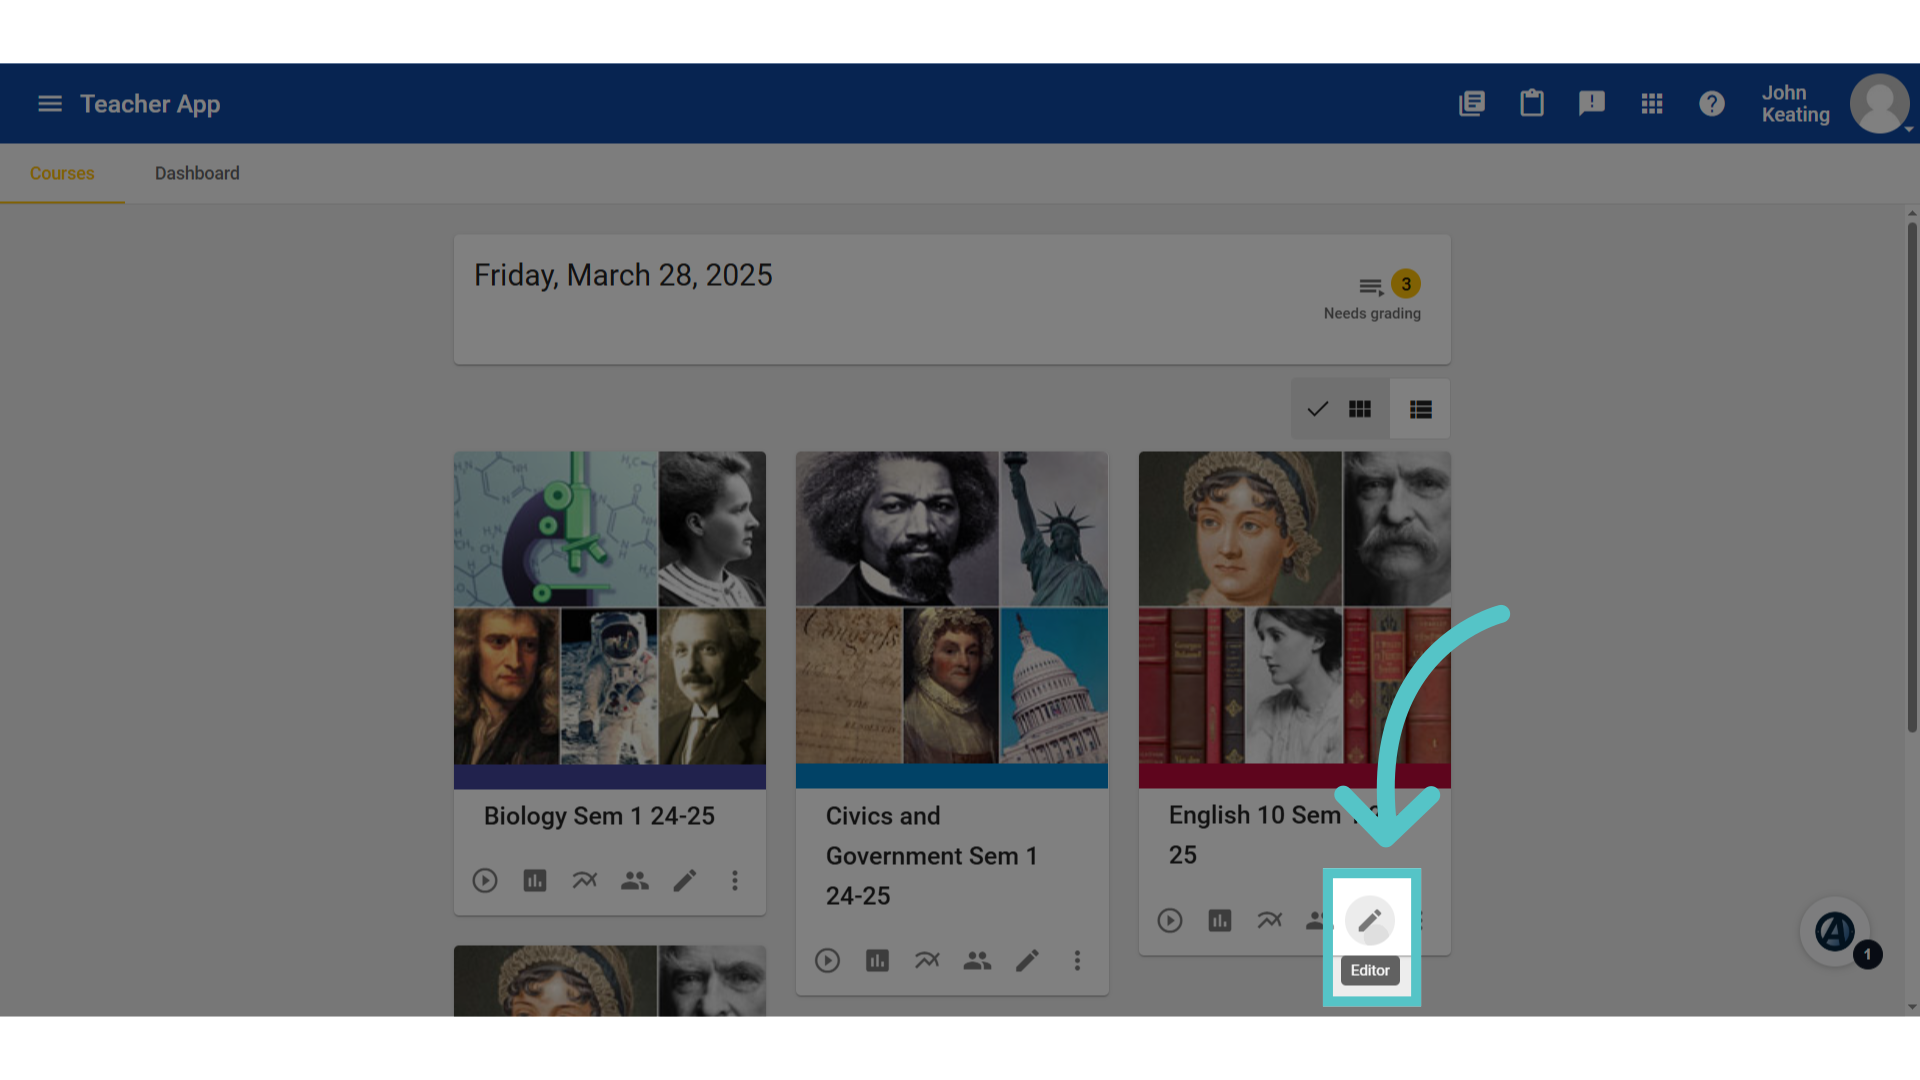Open Biology Sem 1 gradebook chart icon
The width and height of the screenshot is (1920, 1080).
point(535,881)
